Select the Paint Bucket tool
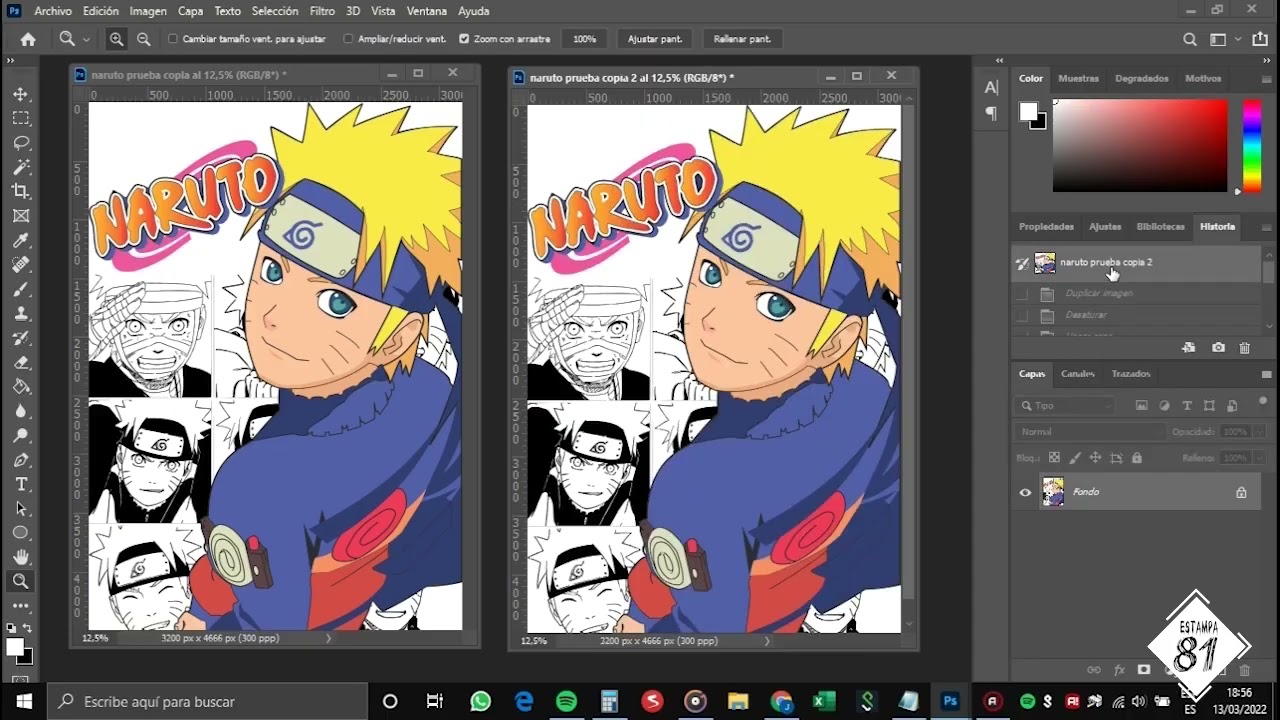The image size is (1280, 720). click(20, 387)
